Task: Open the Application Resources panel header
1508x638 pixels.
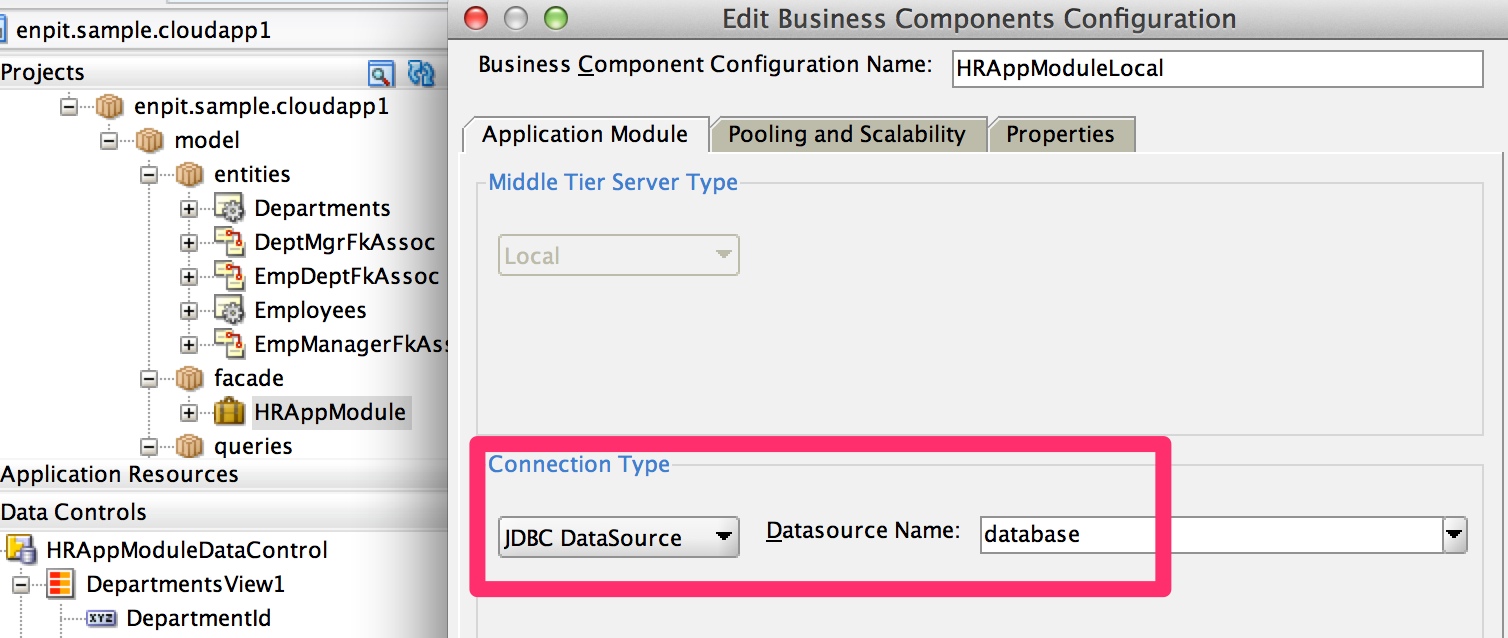Action: 222,474
